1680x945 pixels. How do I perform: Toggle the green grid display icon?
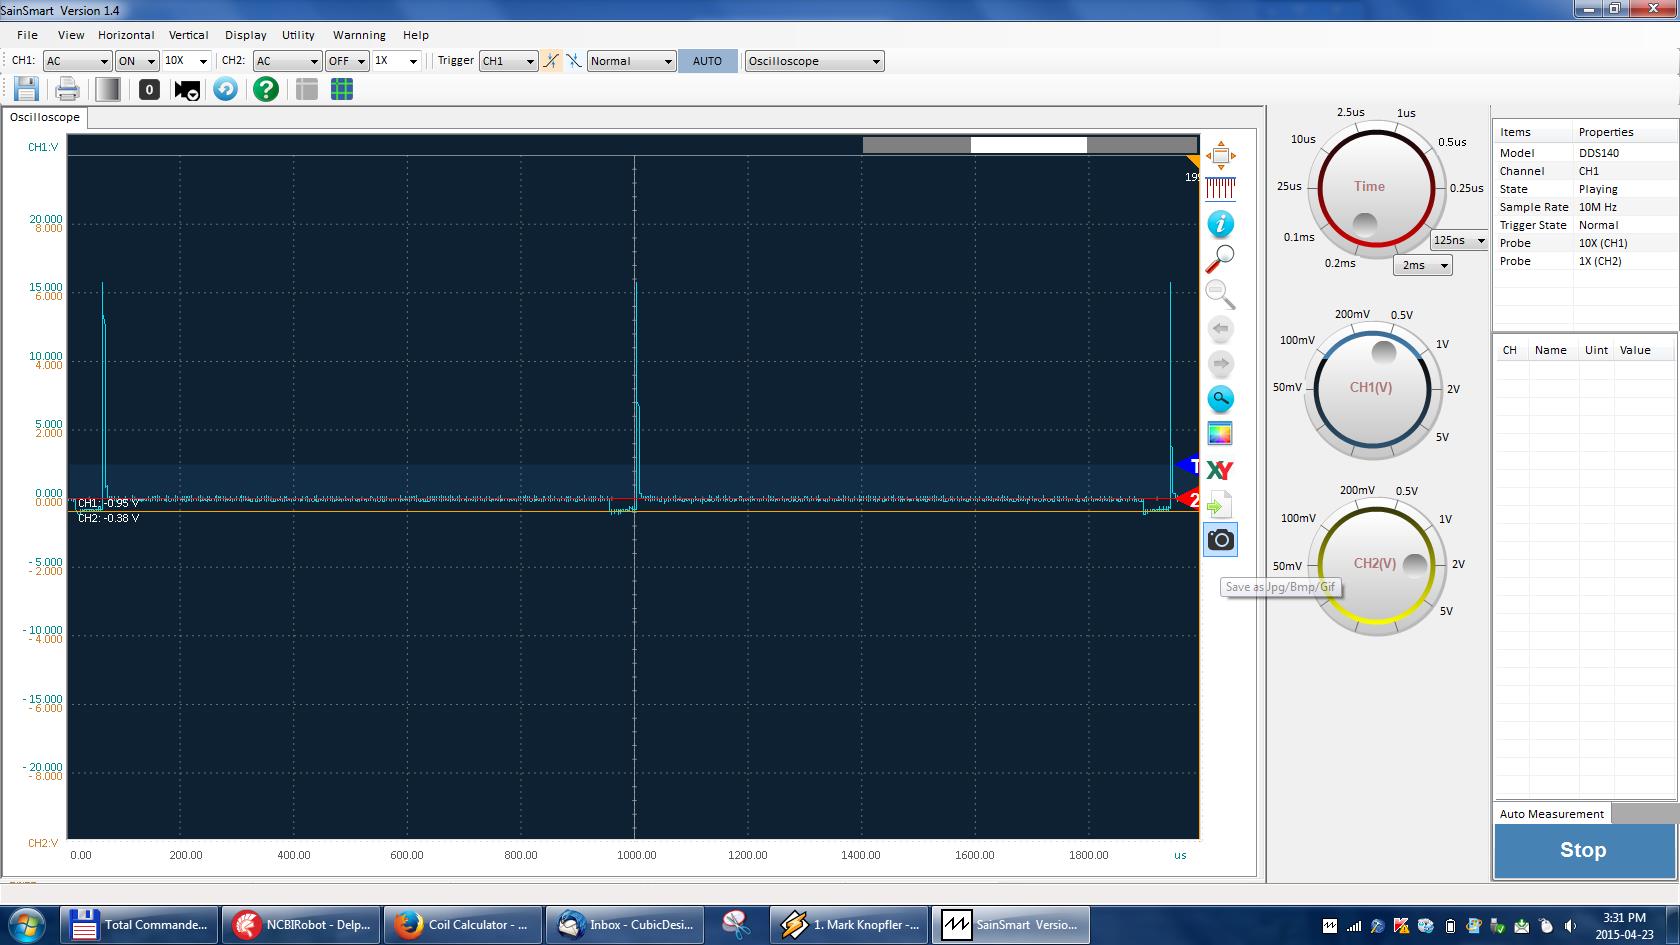point(342,89)
